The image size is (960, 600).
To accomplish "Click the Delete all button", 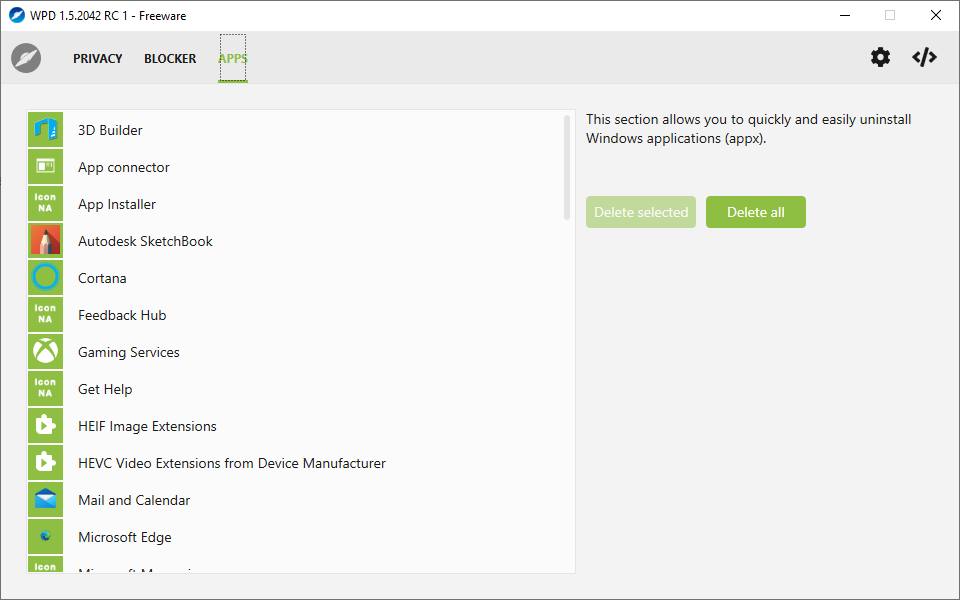I will (756, 212).
